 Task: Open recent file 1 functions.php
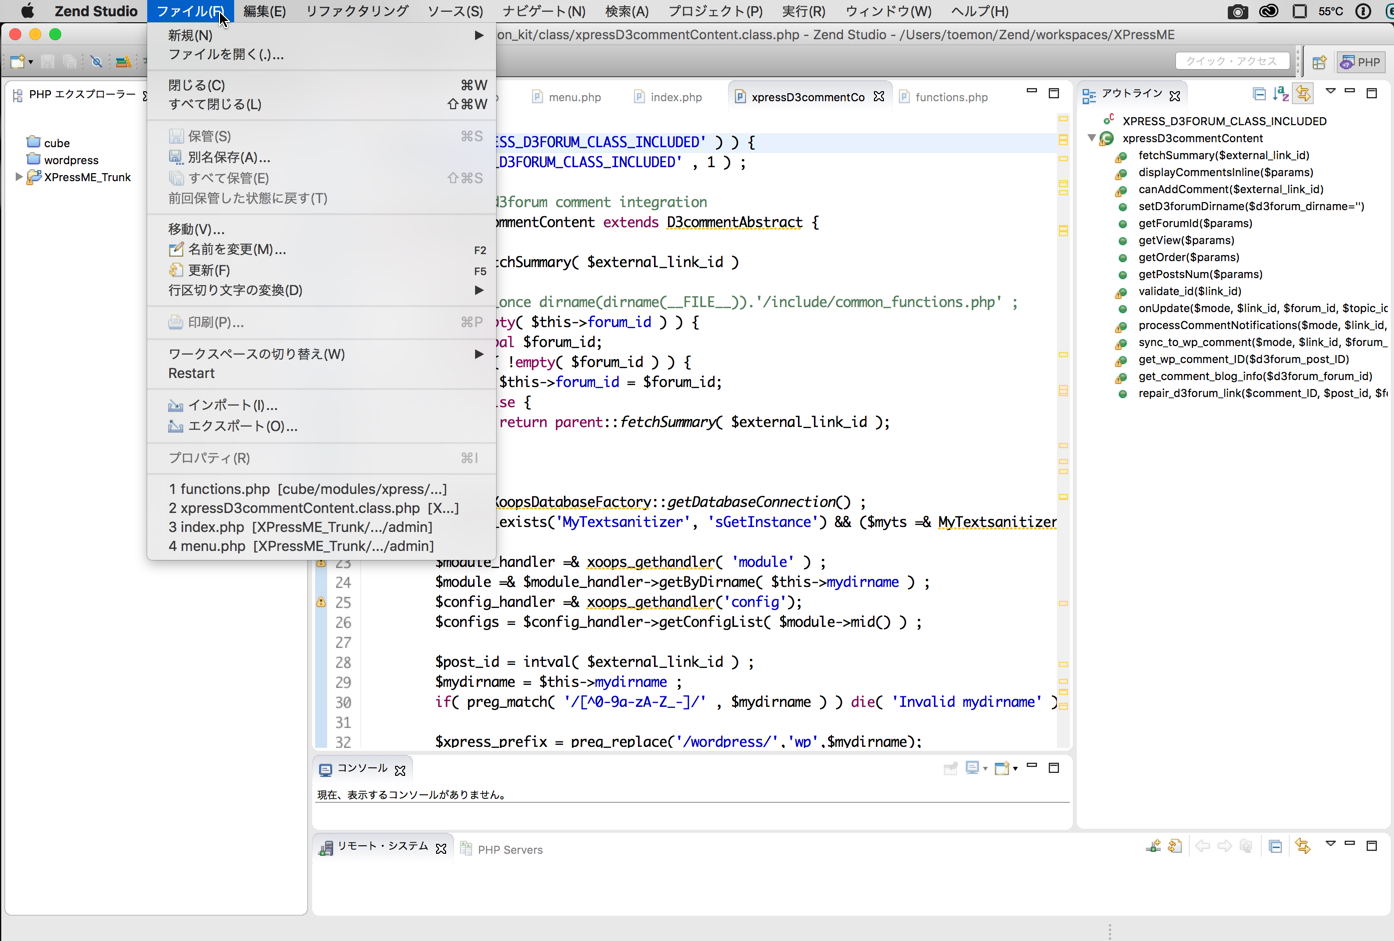point(322,489)
